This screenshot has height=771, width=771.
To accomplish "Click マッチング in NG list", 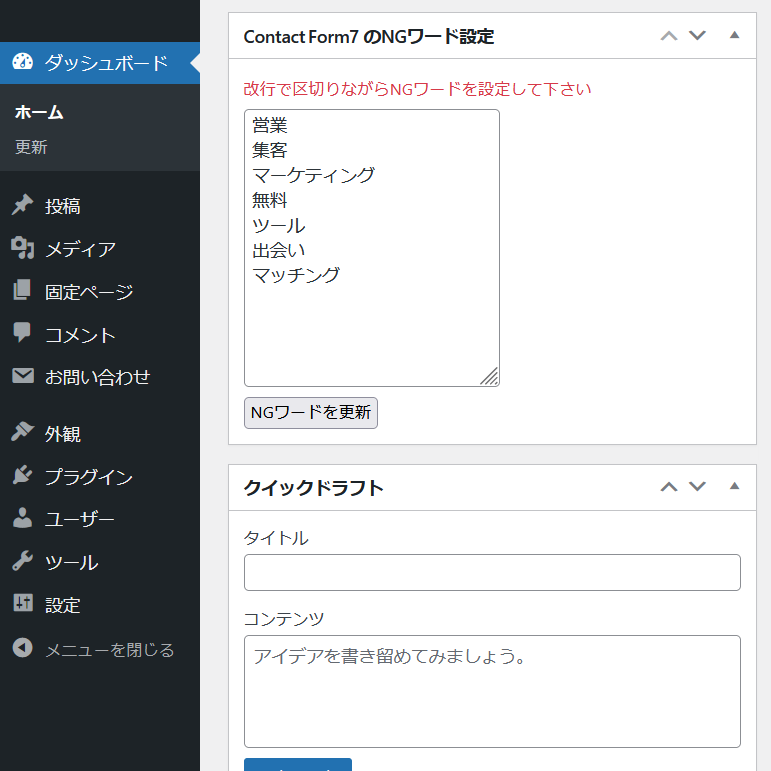I will [296, 275].
